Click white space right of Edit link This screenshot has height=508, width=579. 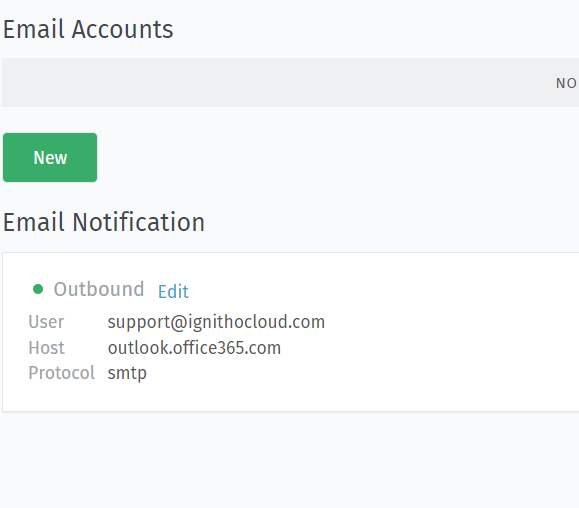[369, 291]
